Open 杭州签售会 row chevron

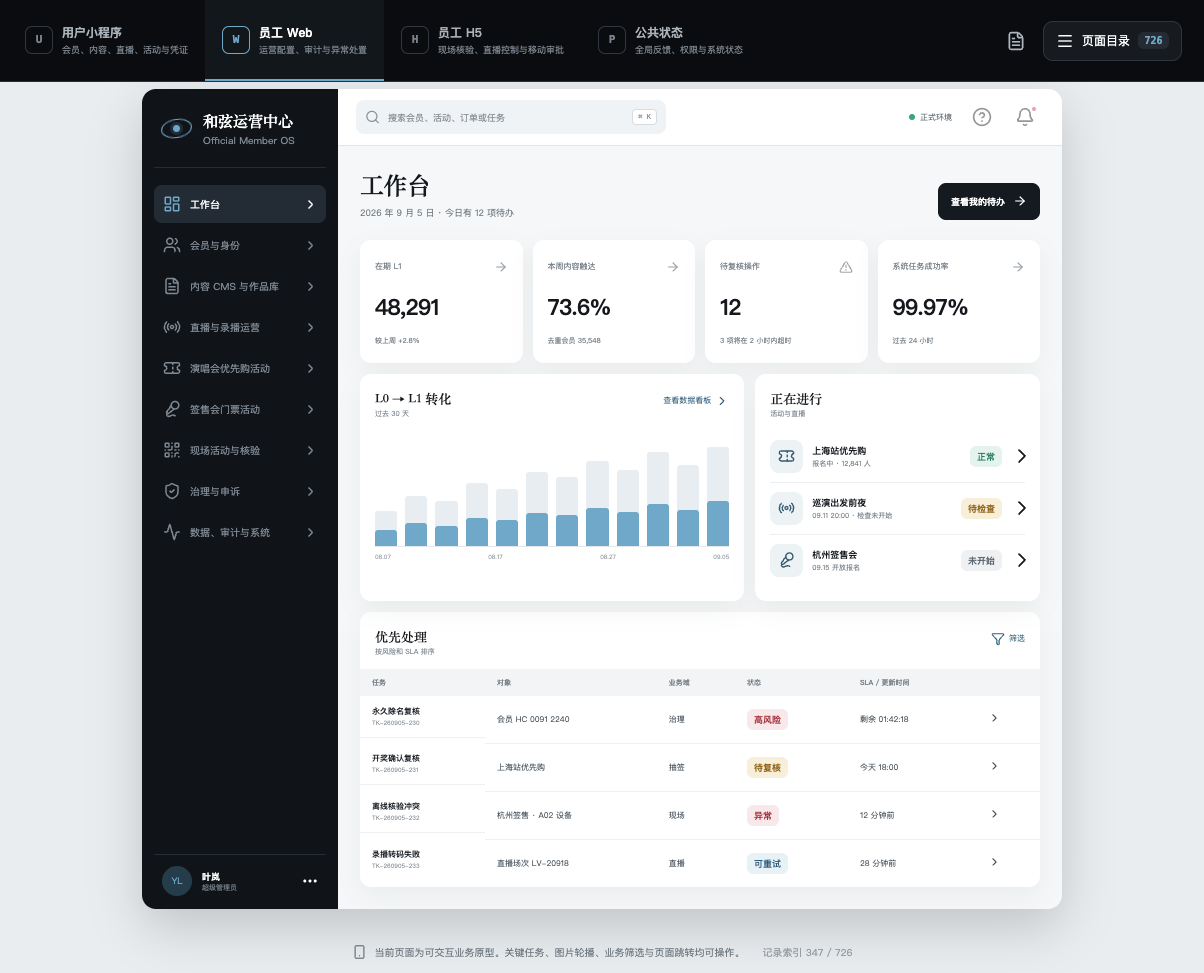[1022, 560]
